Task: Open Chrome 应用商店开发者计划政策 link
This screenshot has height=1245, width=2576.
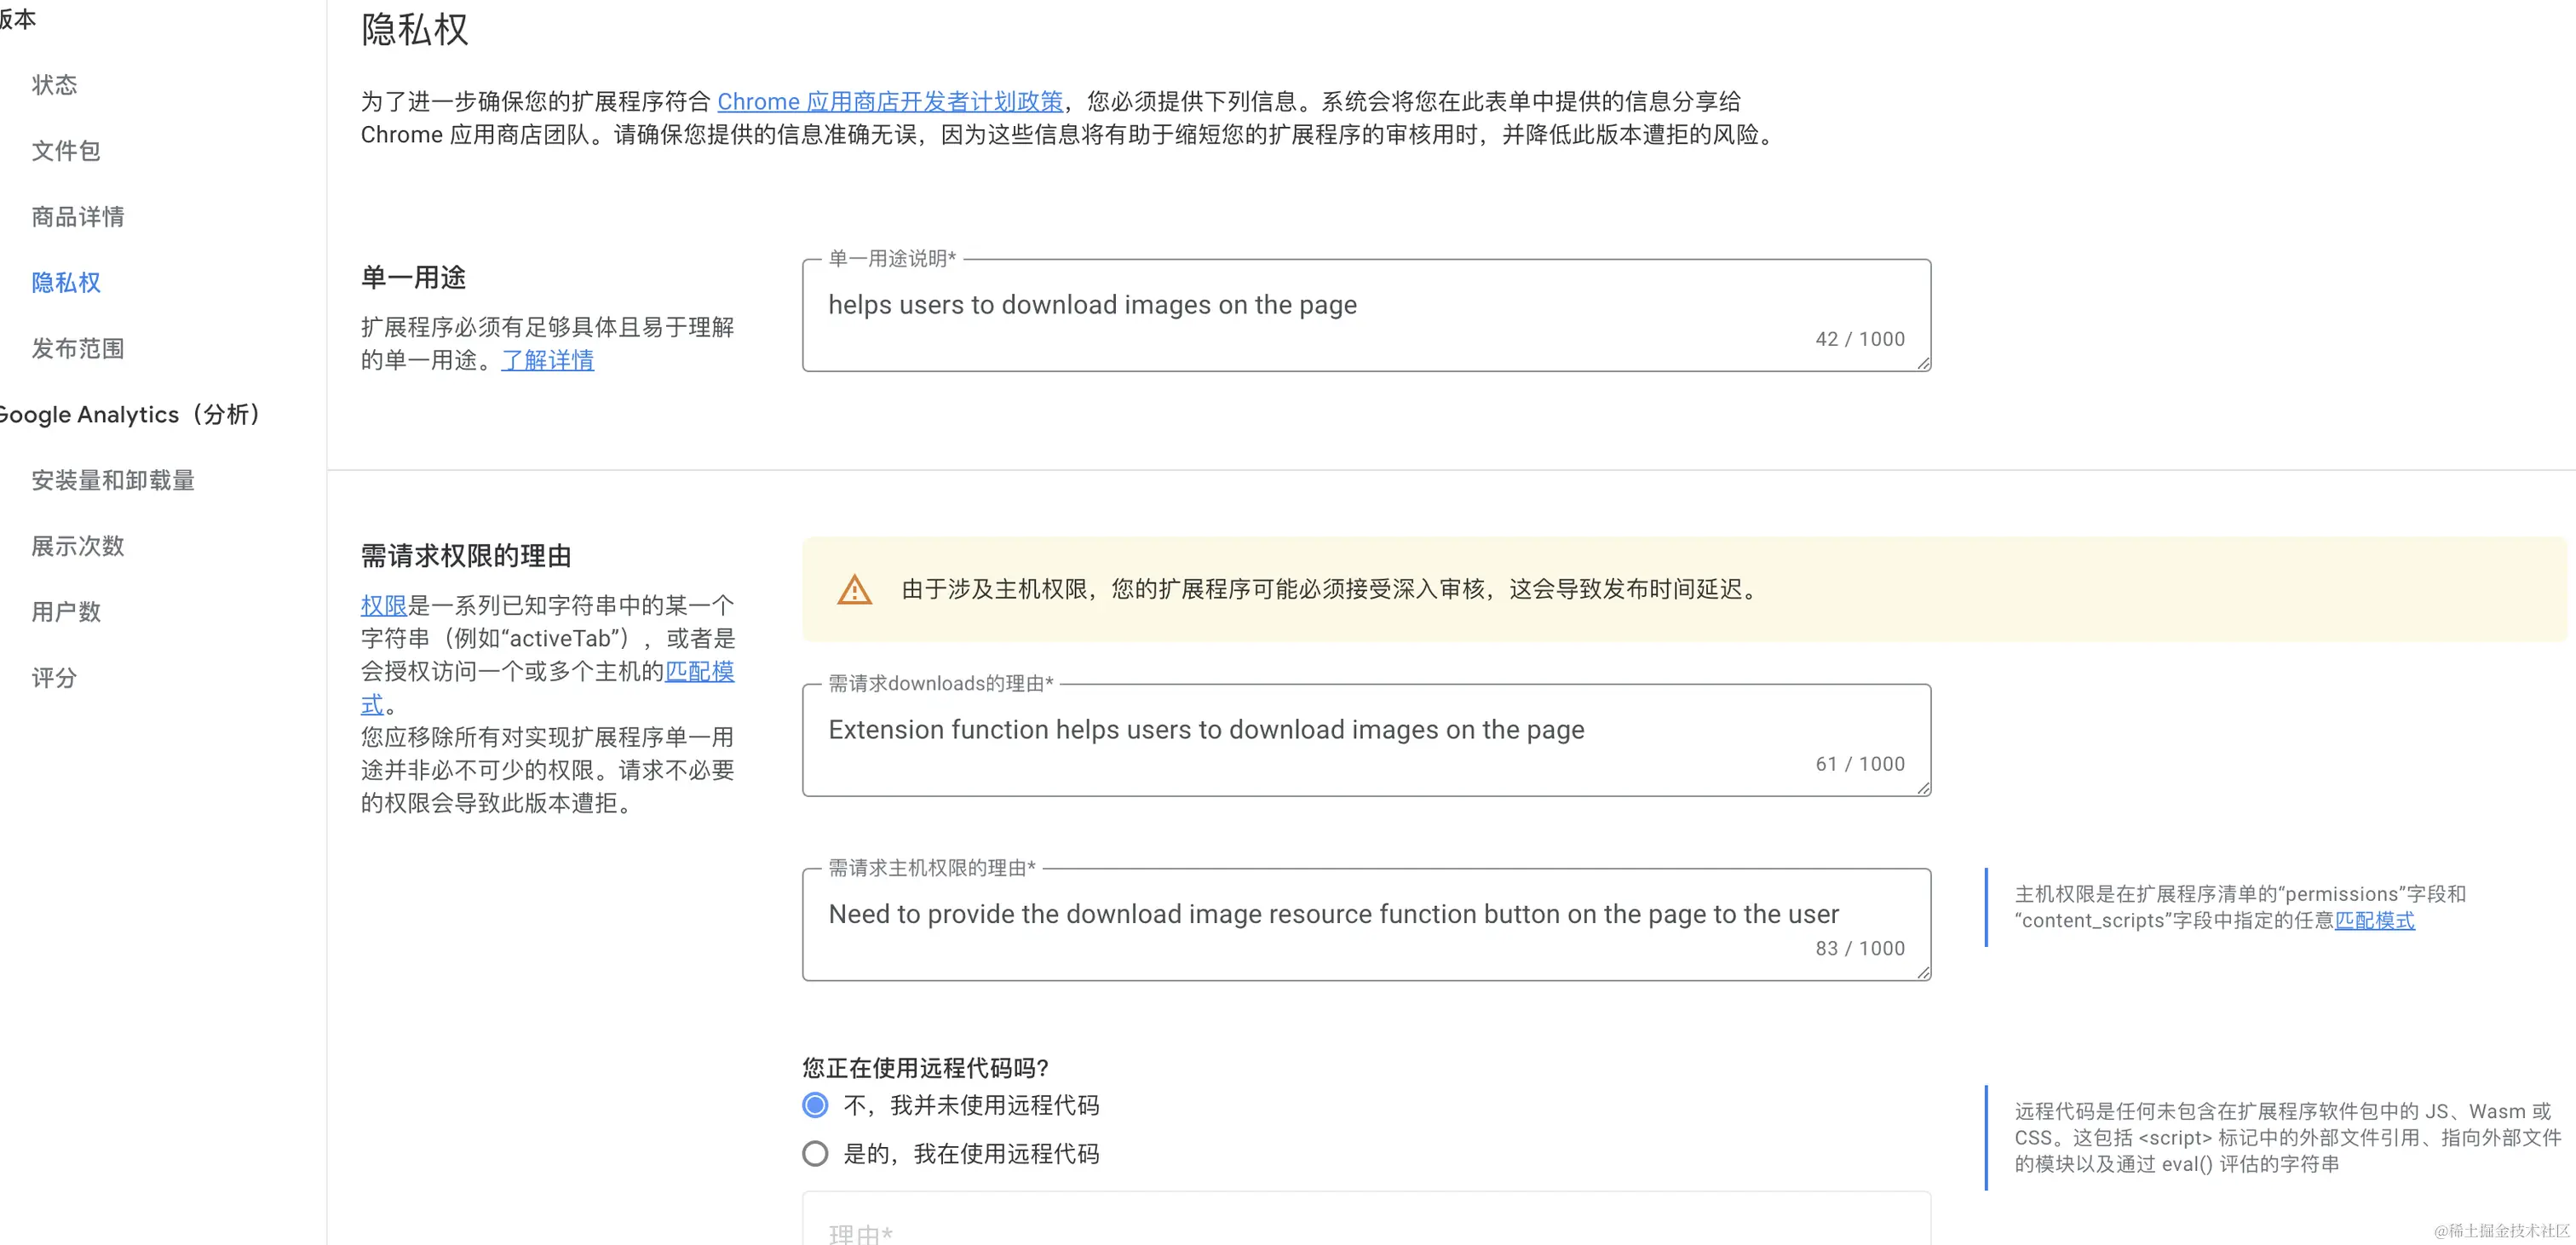Action: pyautogui.click(x=890, y=102)
